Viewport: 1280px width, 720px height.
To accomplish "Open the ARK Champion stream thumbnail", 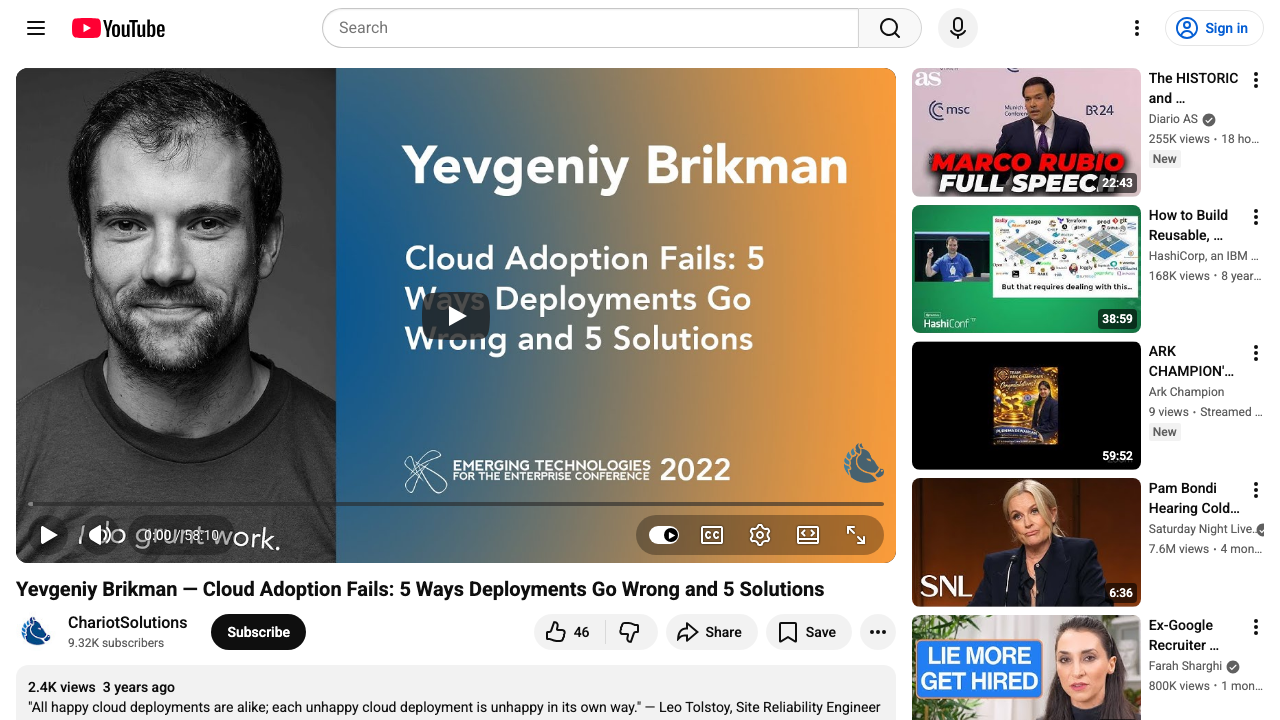I will [x=1026, y=406].
